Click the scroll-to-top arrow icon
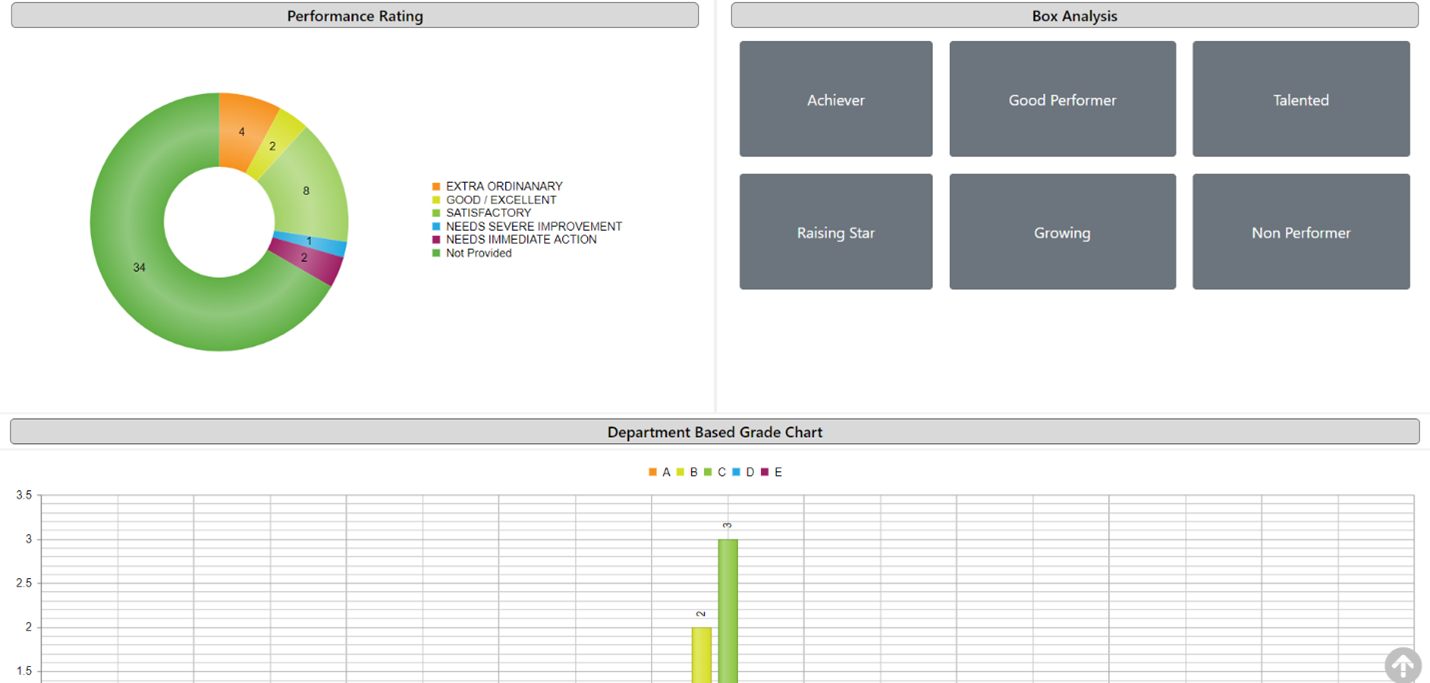The image size is (1430, 683). 1402,665
